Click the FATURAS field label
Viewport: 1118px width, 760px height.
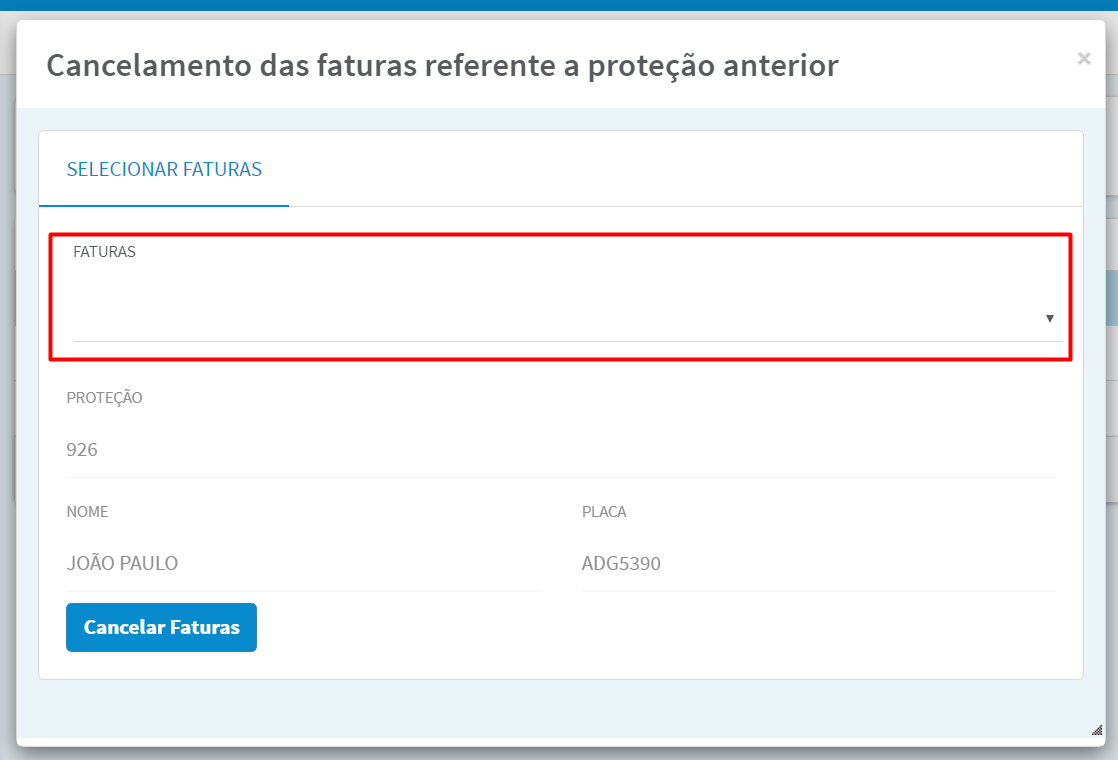[104, 252]
